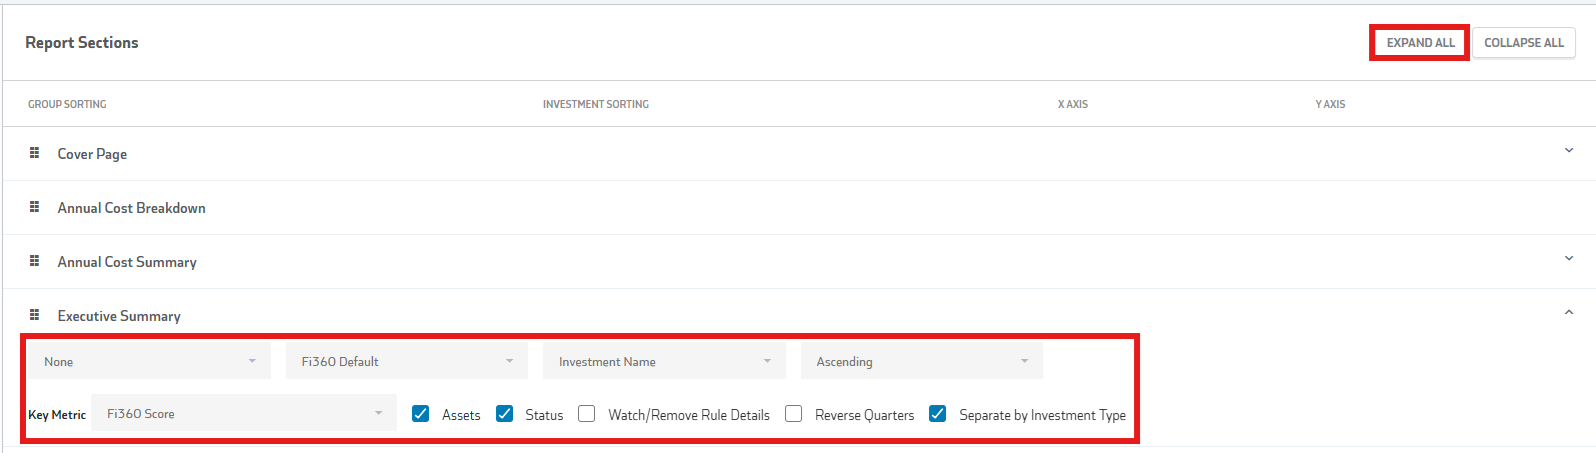Uncheck the Assets checkbox
This screenshot has width=1596, height=453.
click(421, 414)
